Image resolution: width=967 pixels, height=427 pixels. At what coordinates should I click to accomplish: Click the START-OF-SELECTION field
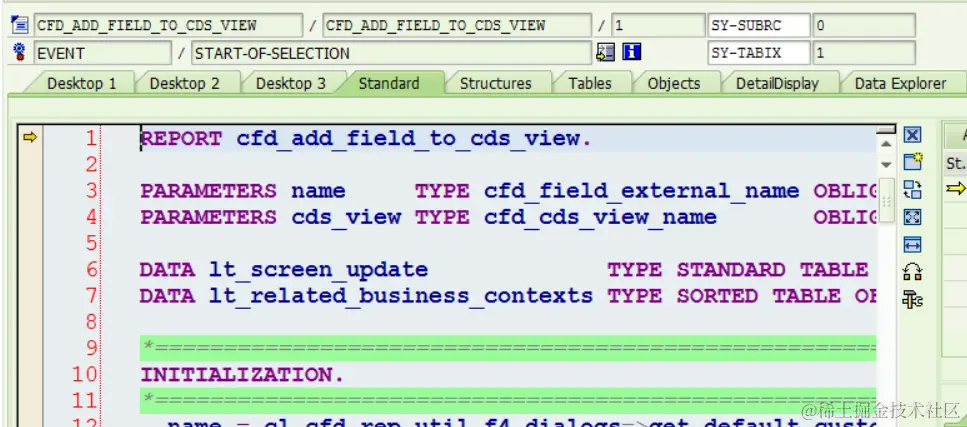point(392,53)
